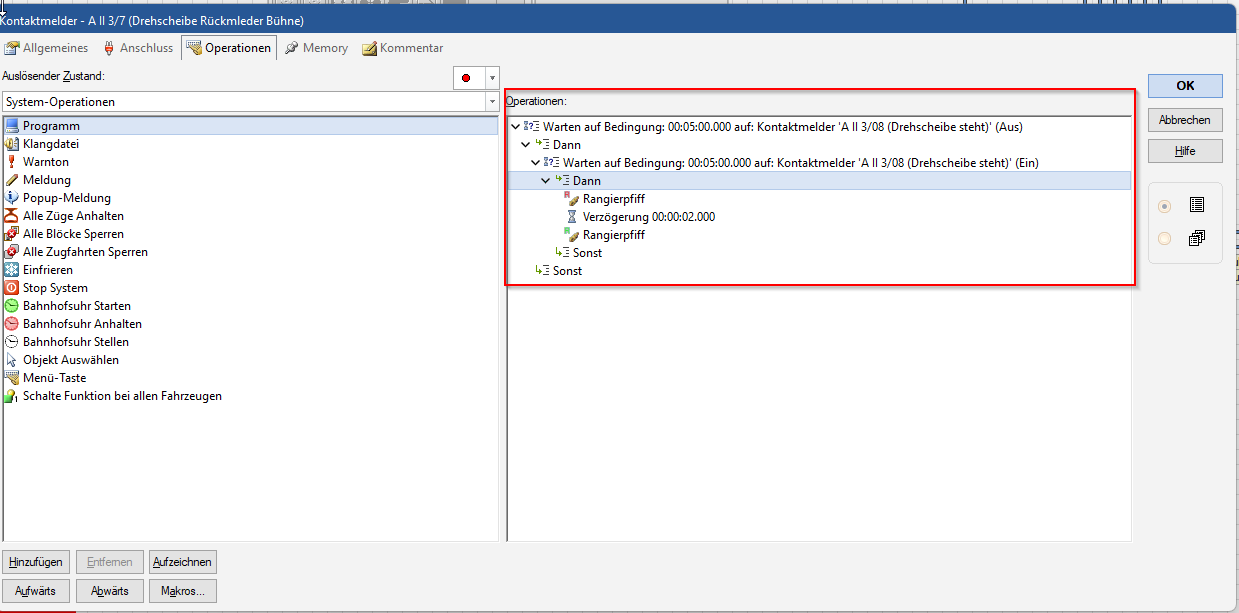Select the stacked windows radio button
This screenshot has width=1239, height=613.
click(x=1164, y=238)
